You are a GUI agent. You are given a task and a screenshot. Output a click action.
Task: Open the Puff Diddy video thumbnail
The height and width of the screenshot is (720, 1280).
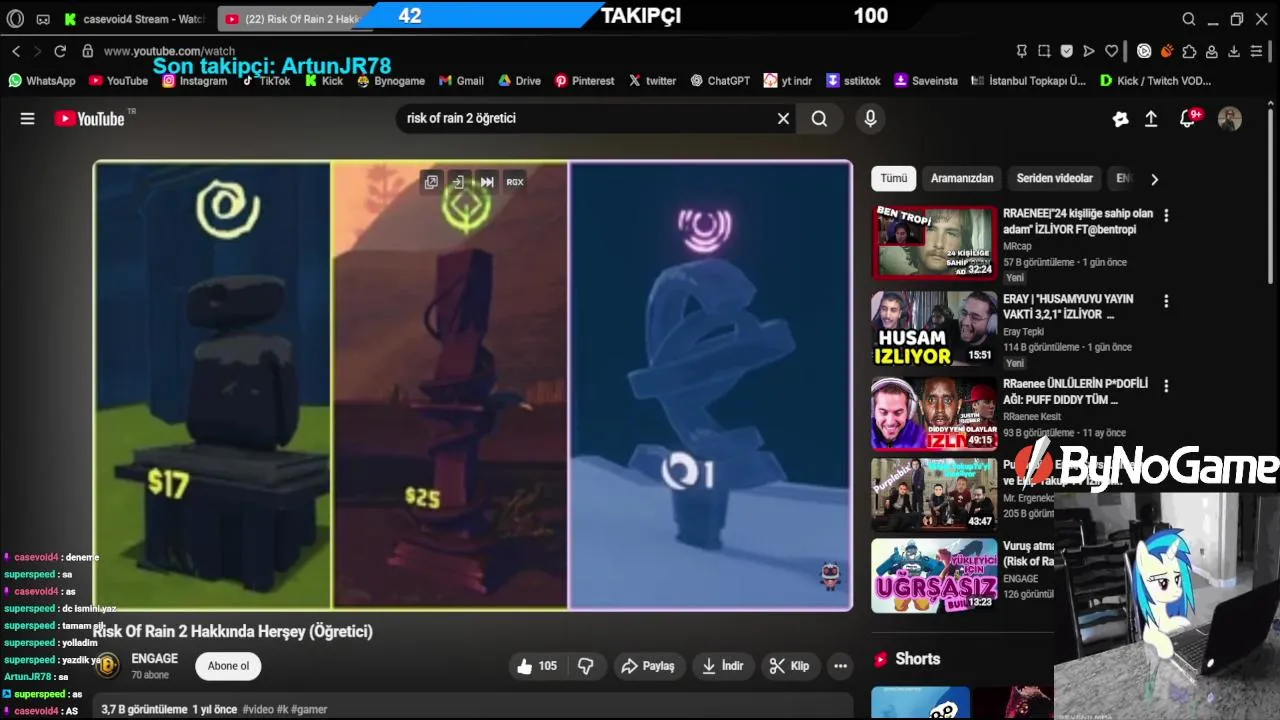coord(934,413)
